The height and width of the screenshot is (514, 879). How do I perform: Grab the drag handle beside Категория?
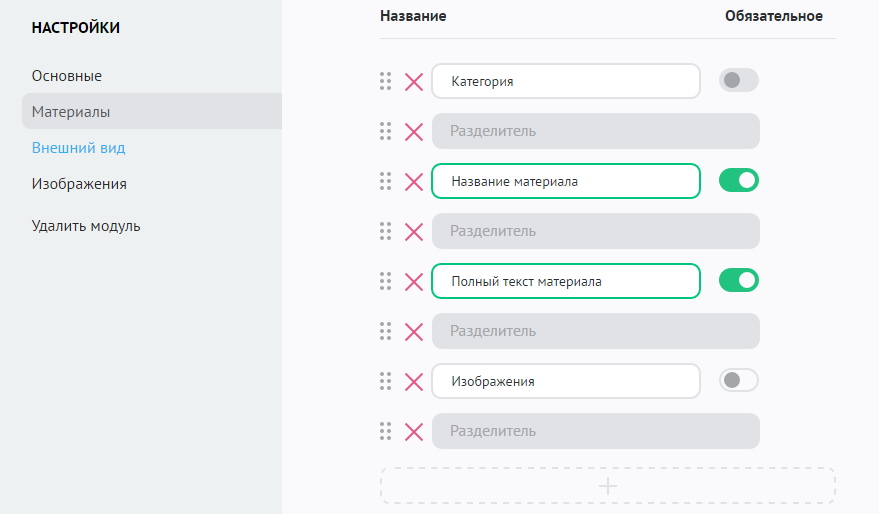pos(386,81)
